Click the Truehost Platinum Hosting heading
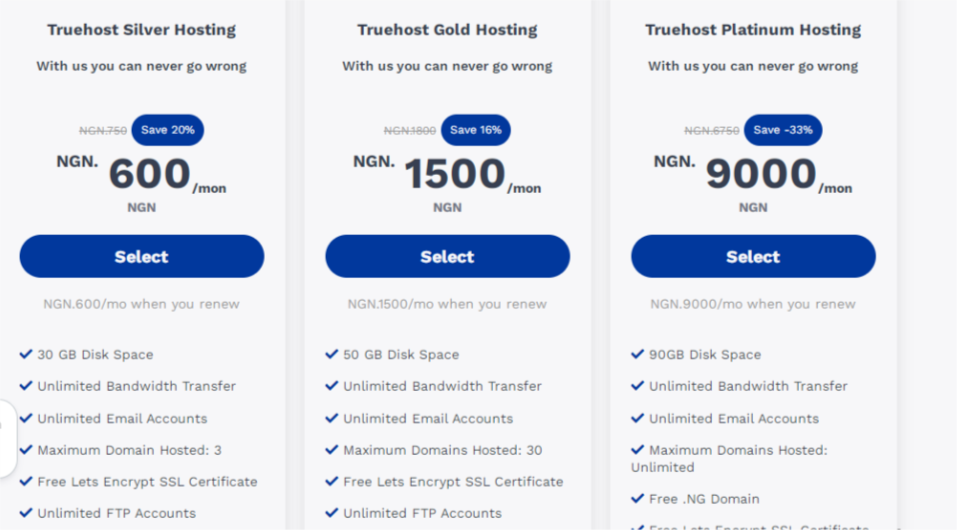The height and width of the screenshot is (530, 957). (753, 30)
